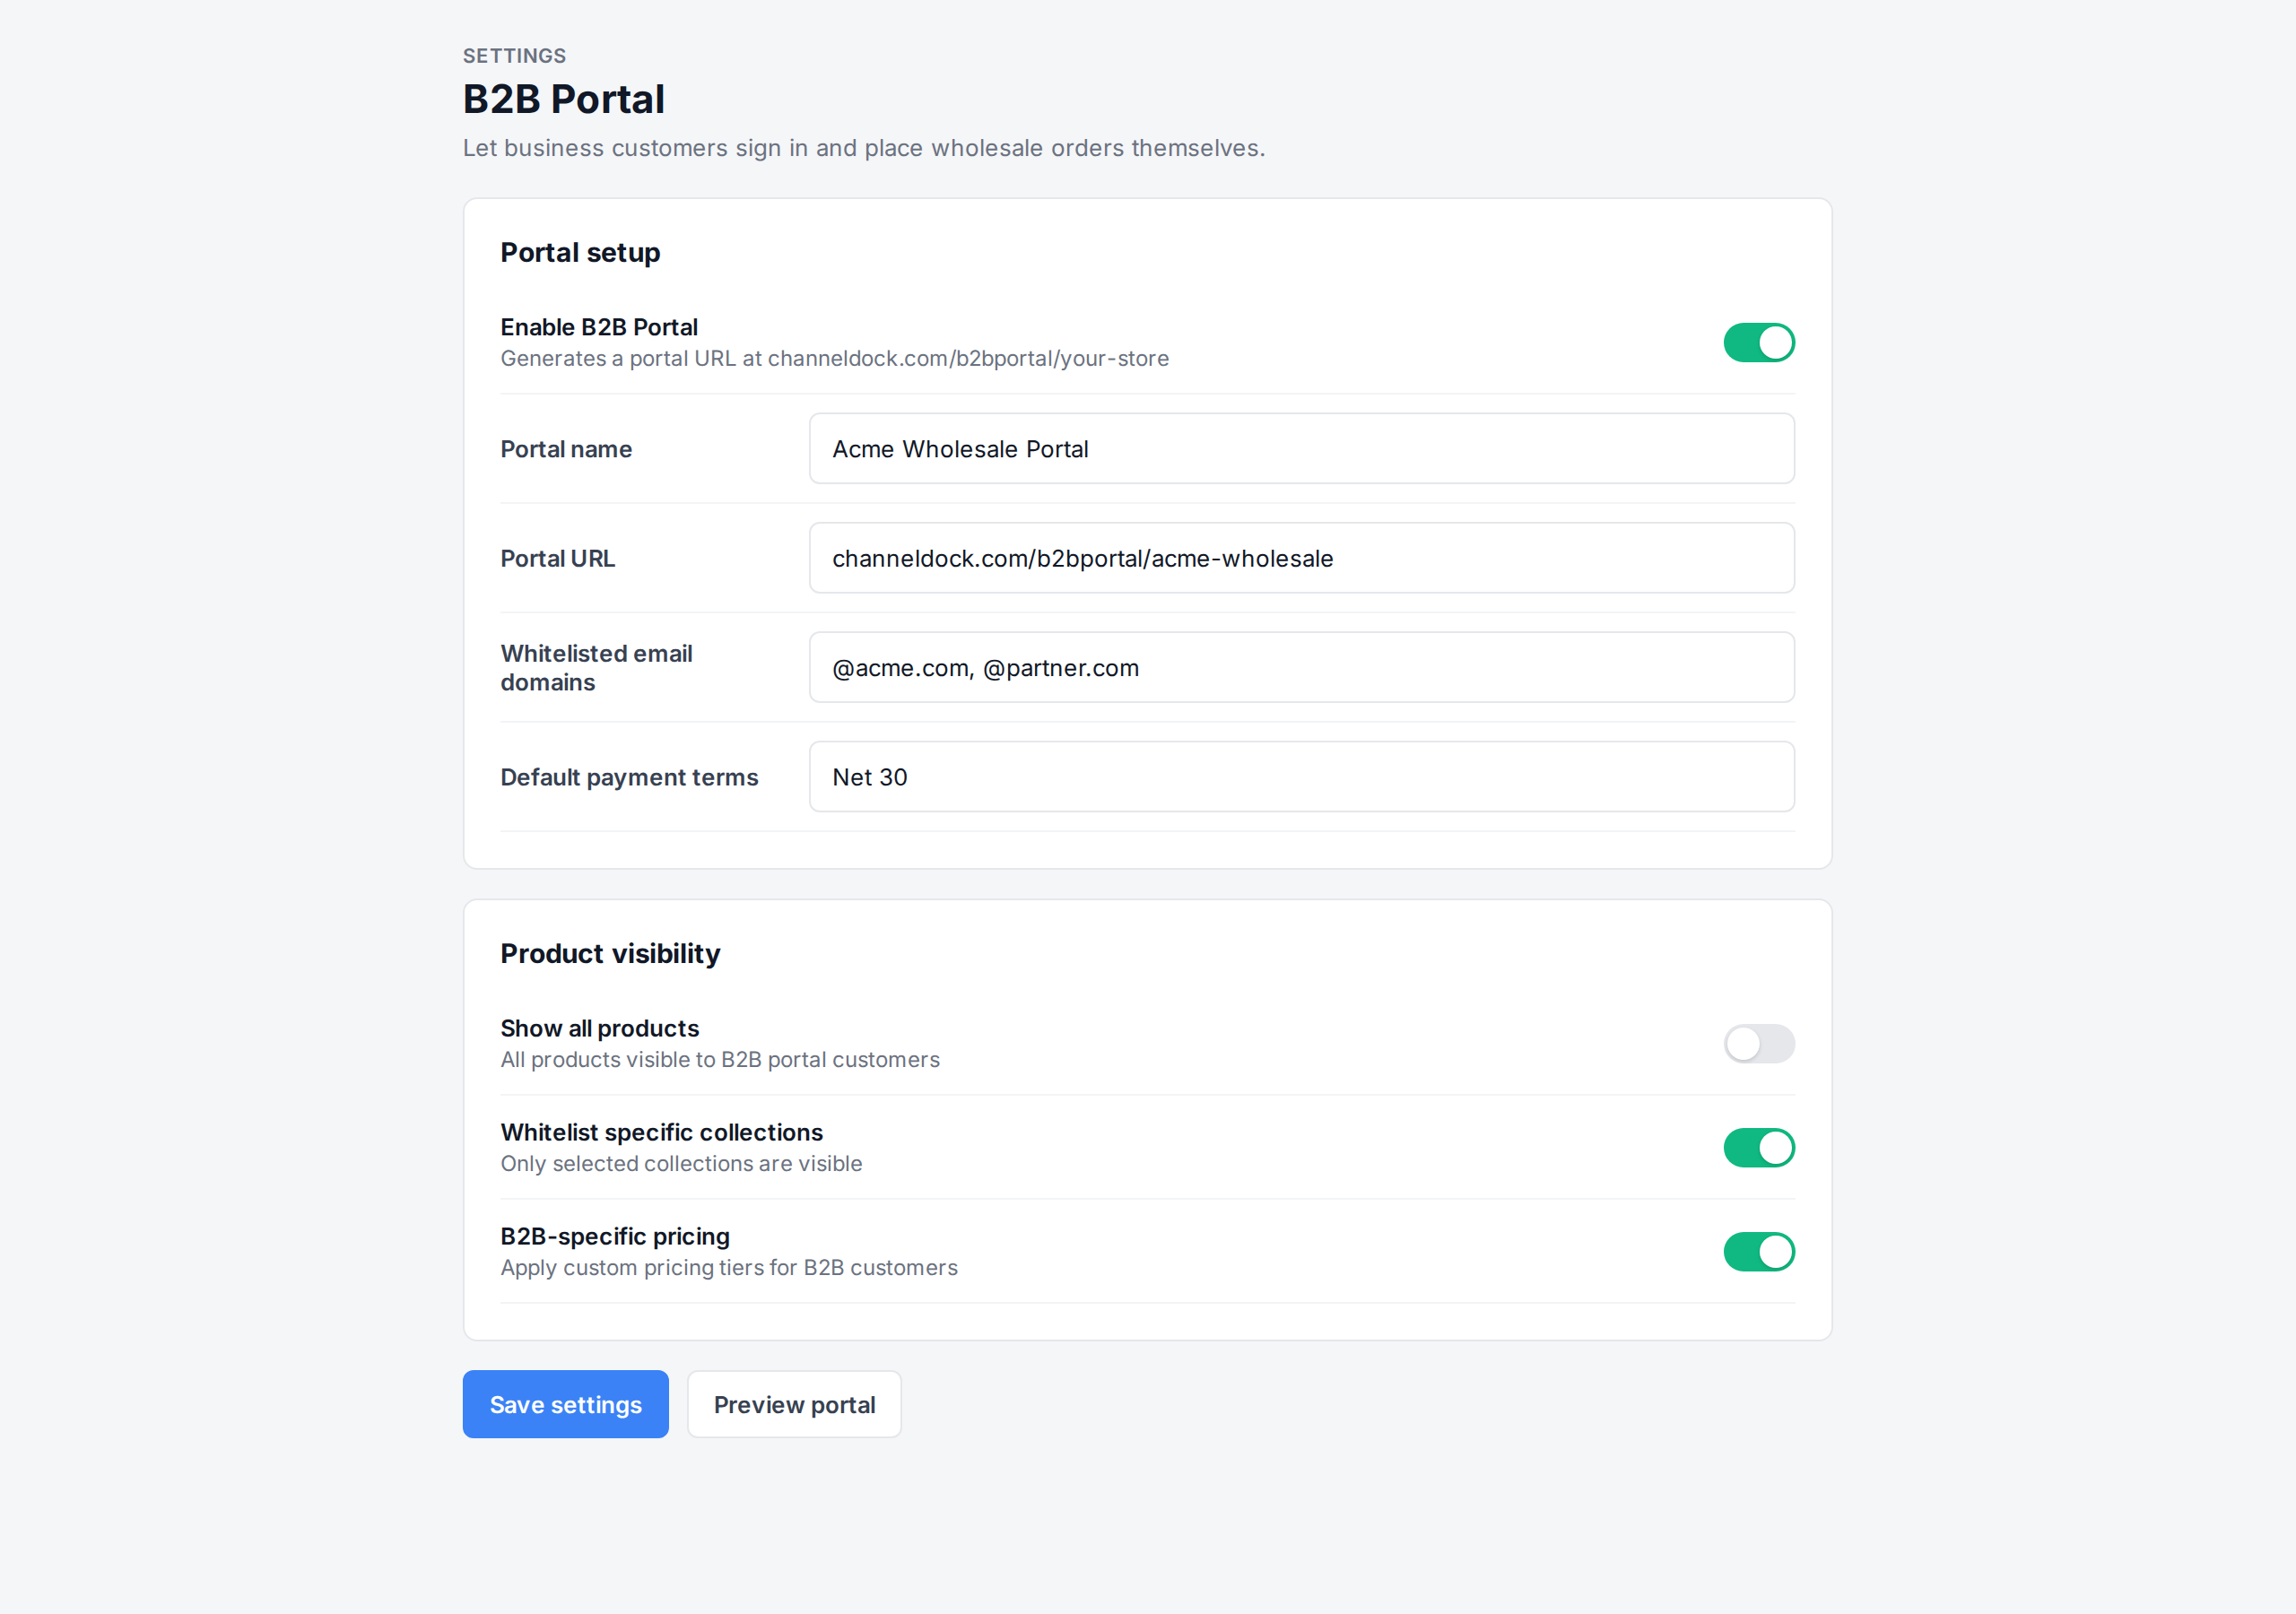The image size is (2296, 1614).
Task: Select the portal URL description text
Action: pyautogui.click(x=834, y=359)
